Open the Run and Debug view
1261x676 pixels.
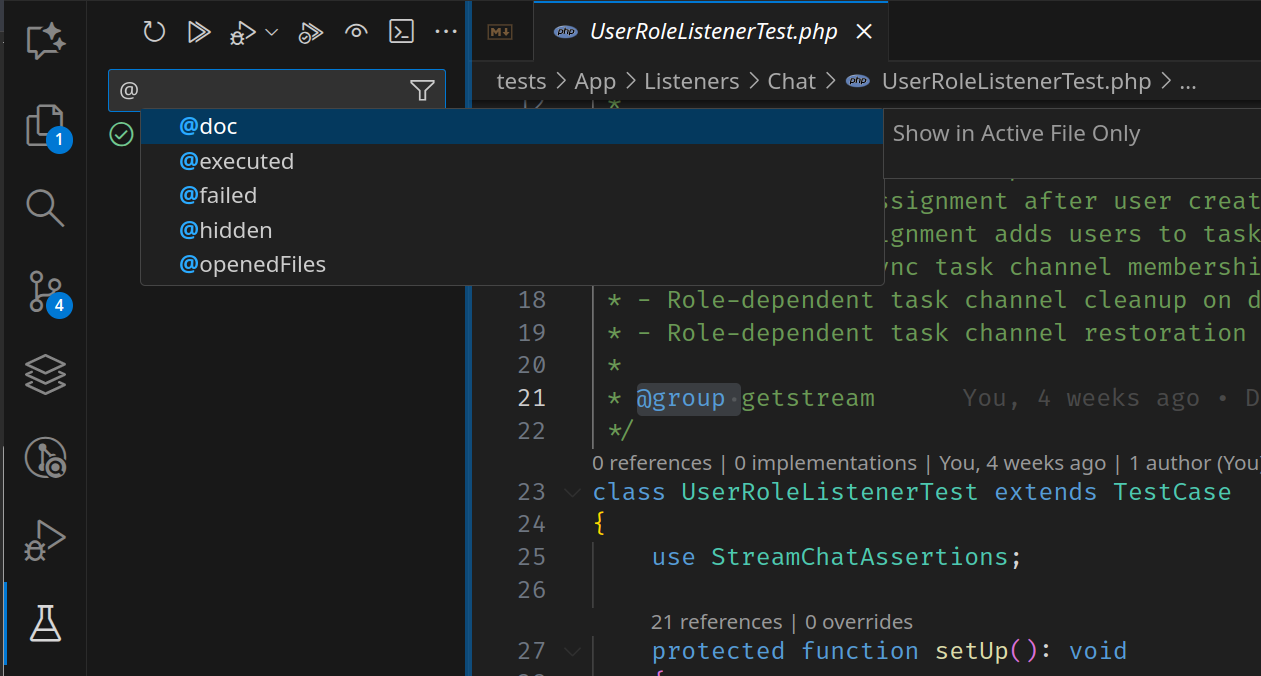tap(45, 540)
